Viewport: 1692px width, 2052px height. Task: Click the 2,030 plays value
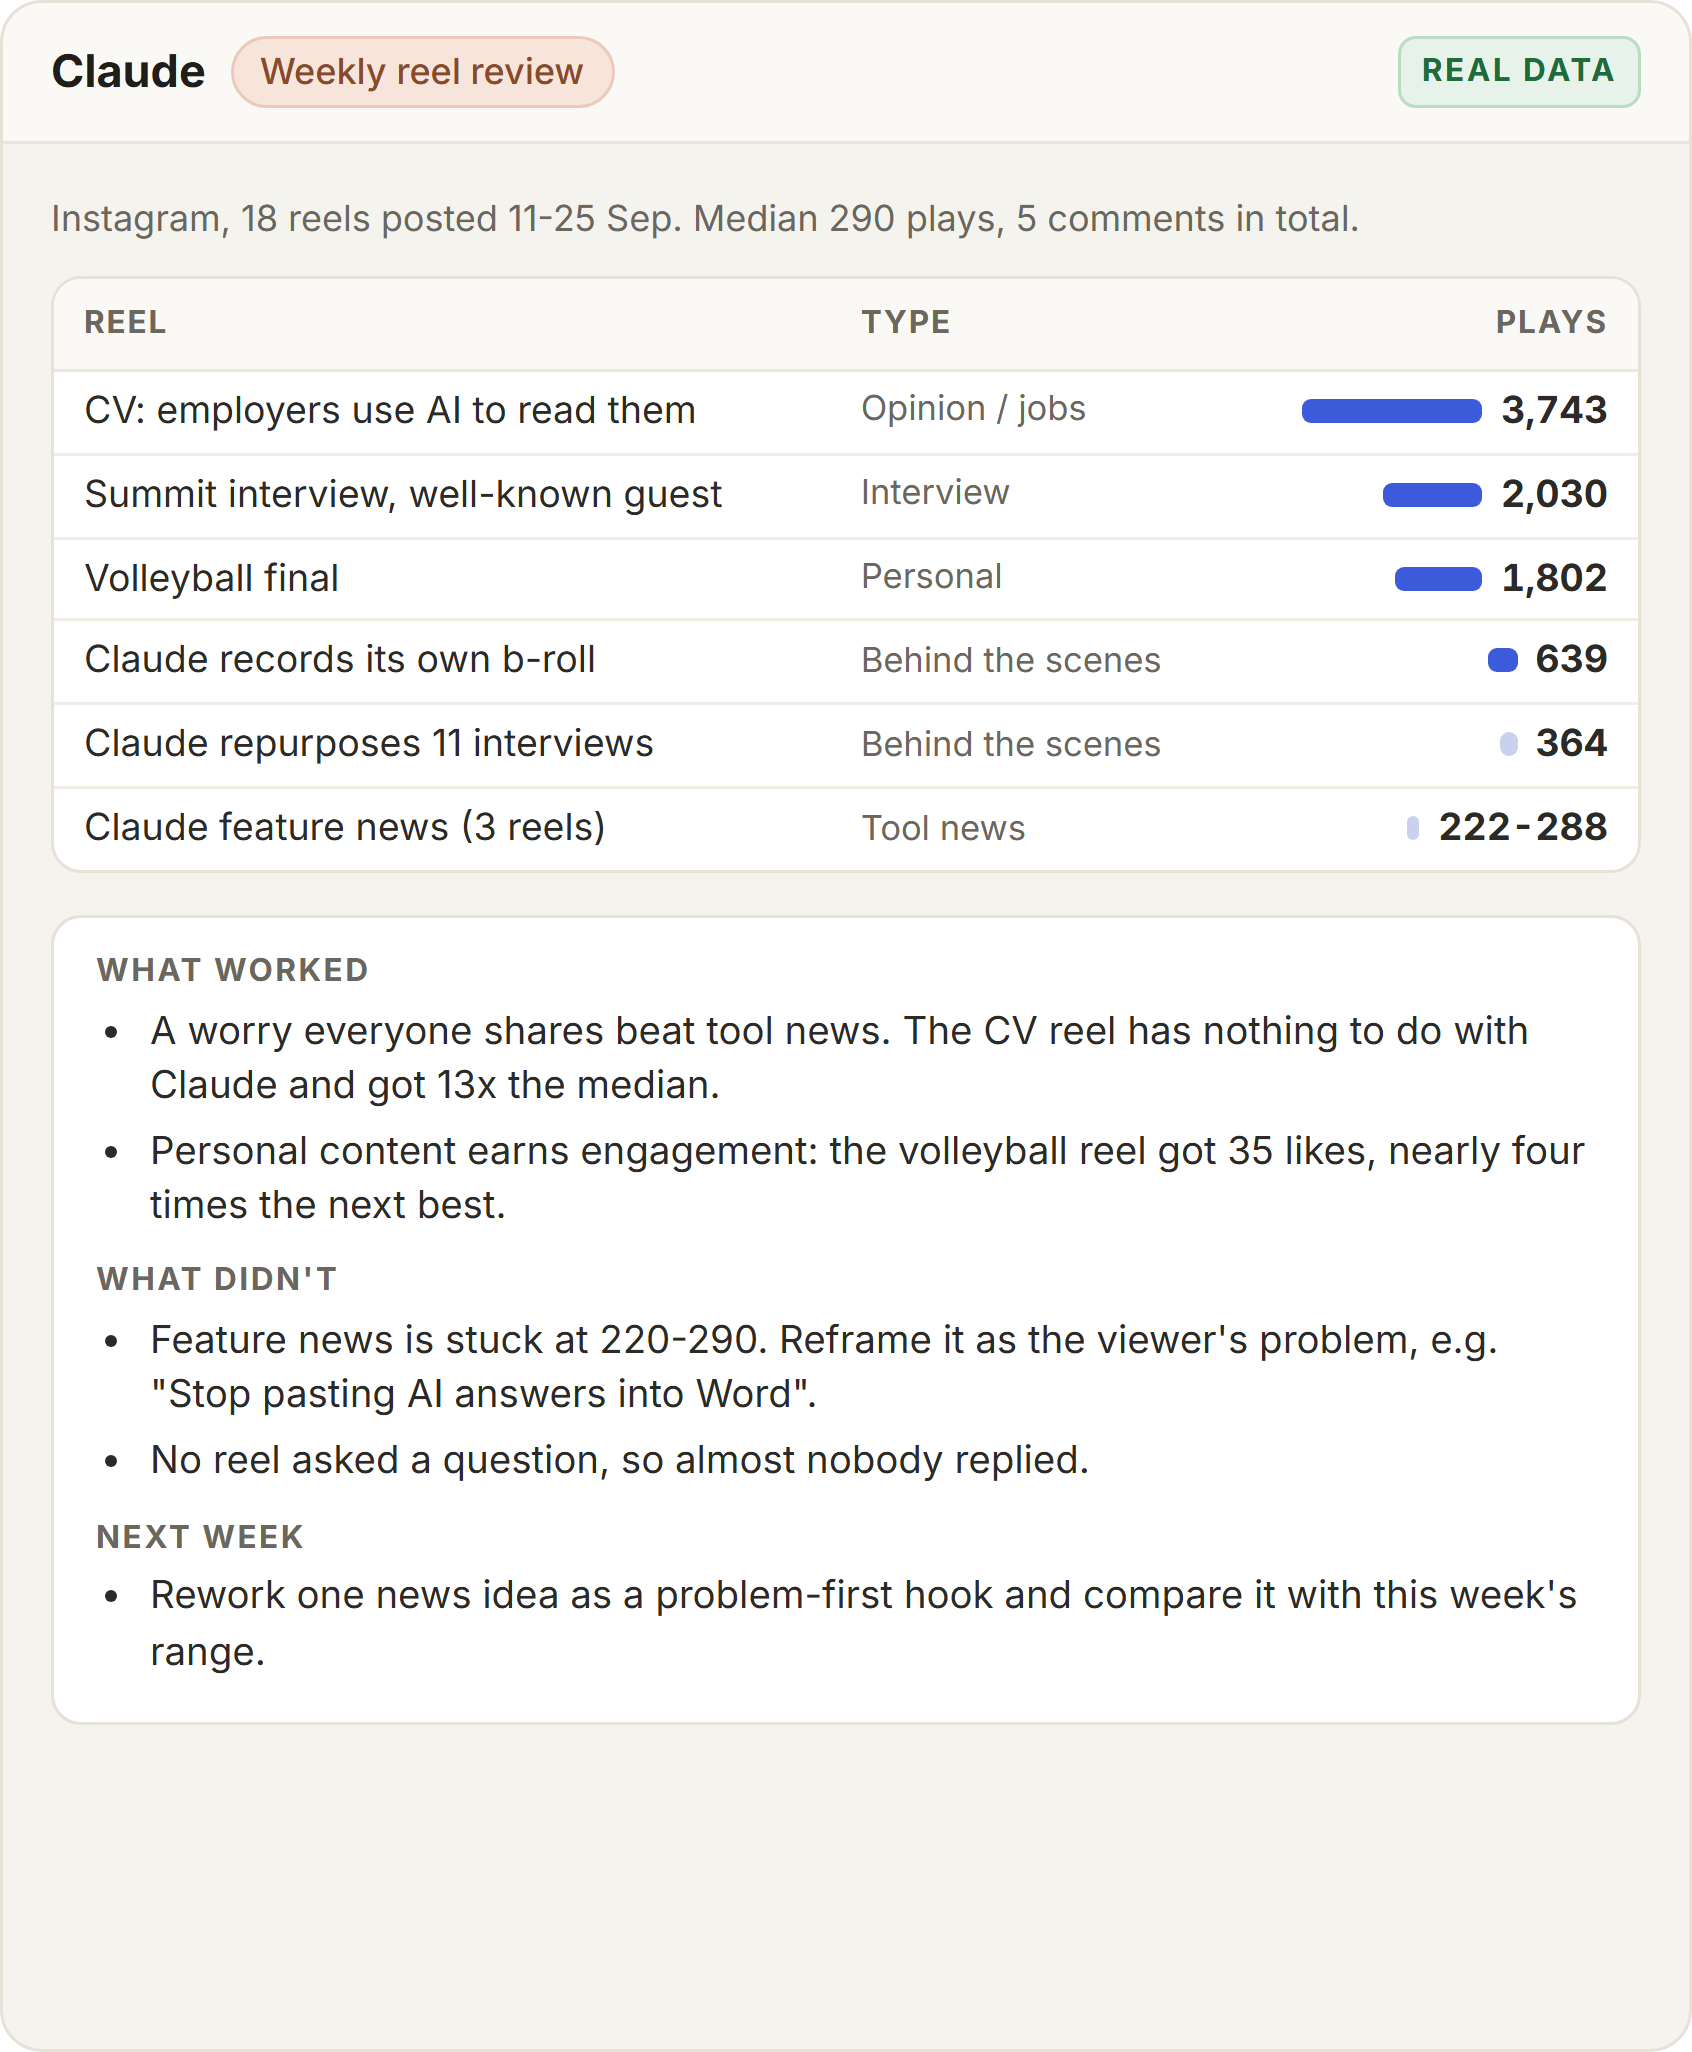pyautogui.click(x=1554, y=494)
